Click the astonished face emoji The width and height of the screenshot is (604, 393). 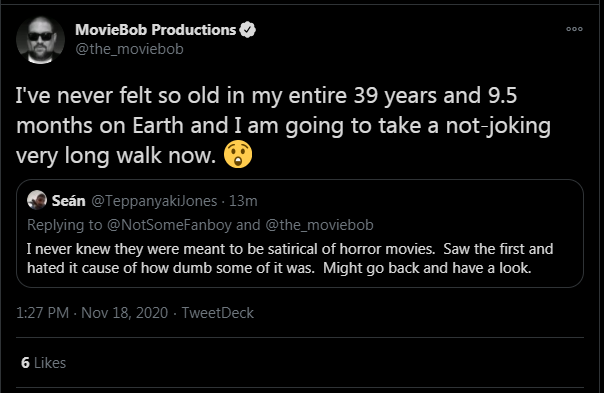(238, 154)
